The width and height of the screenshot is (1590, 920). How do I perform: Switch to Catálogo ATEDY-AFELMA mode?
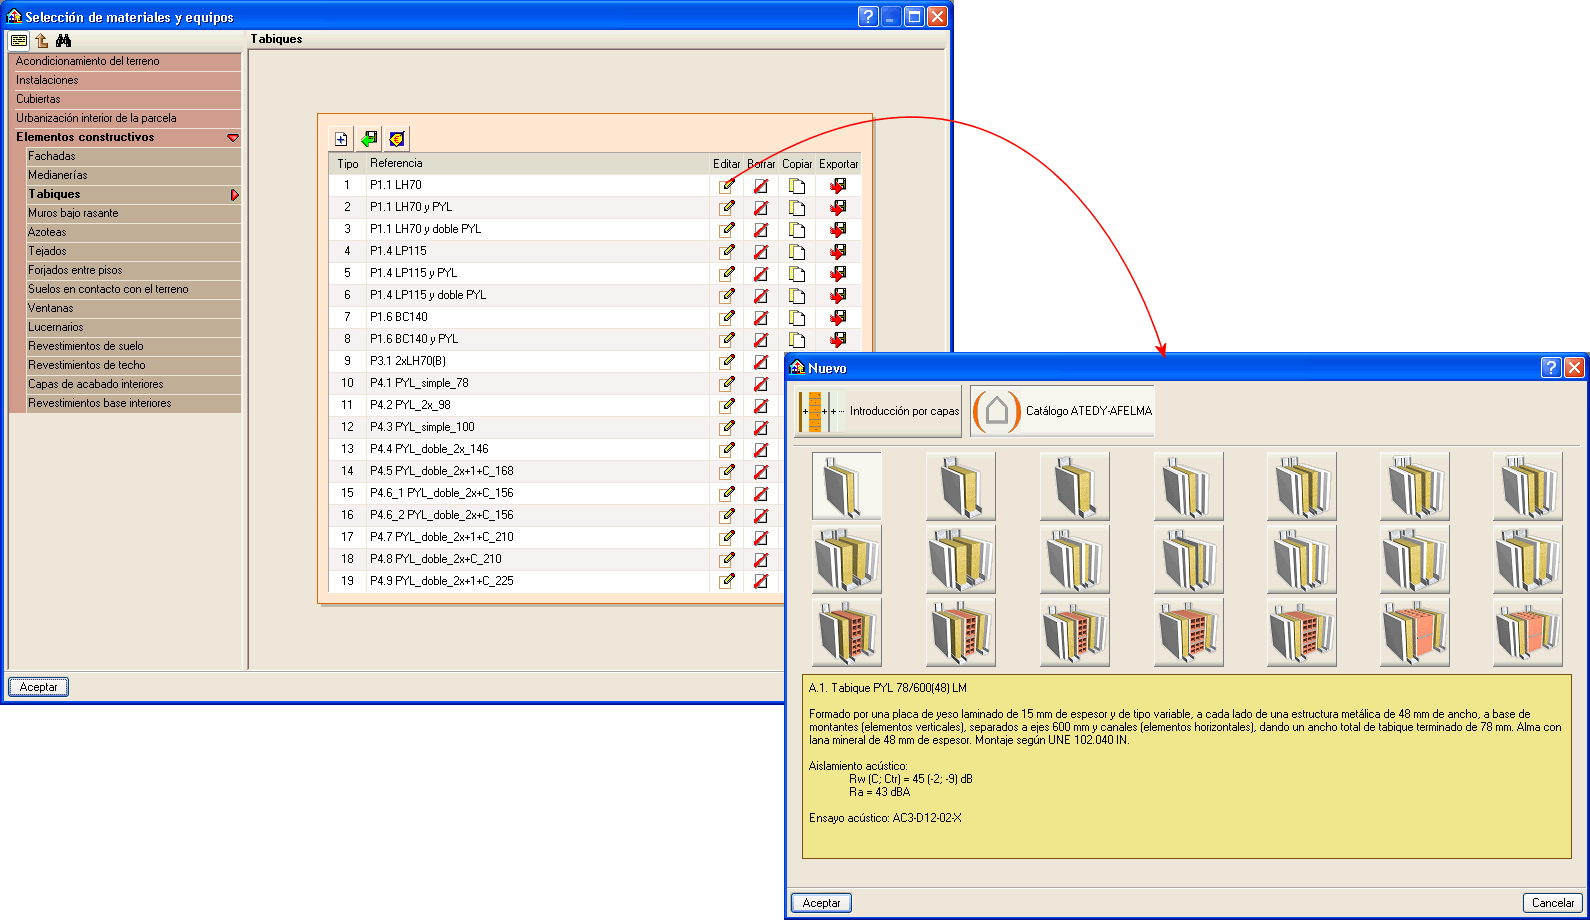click(x=1062, y=411)
